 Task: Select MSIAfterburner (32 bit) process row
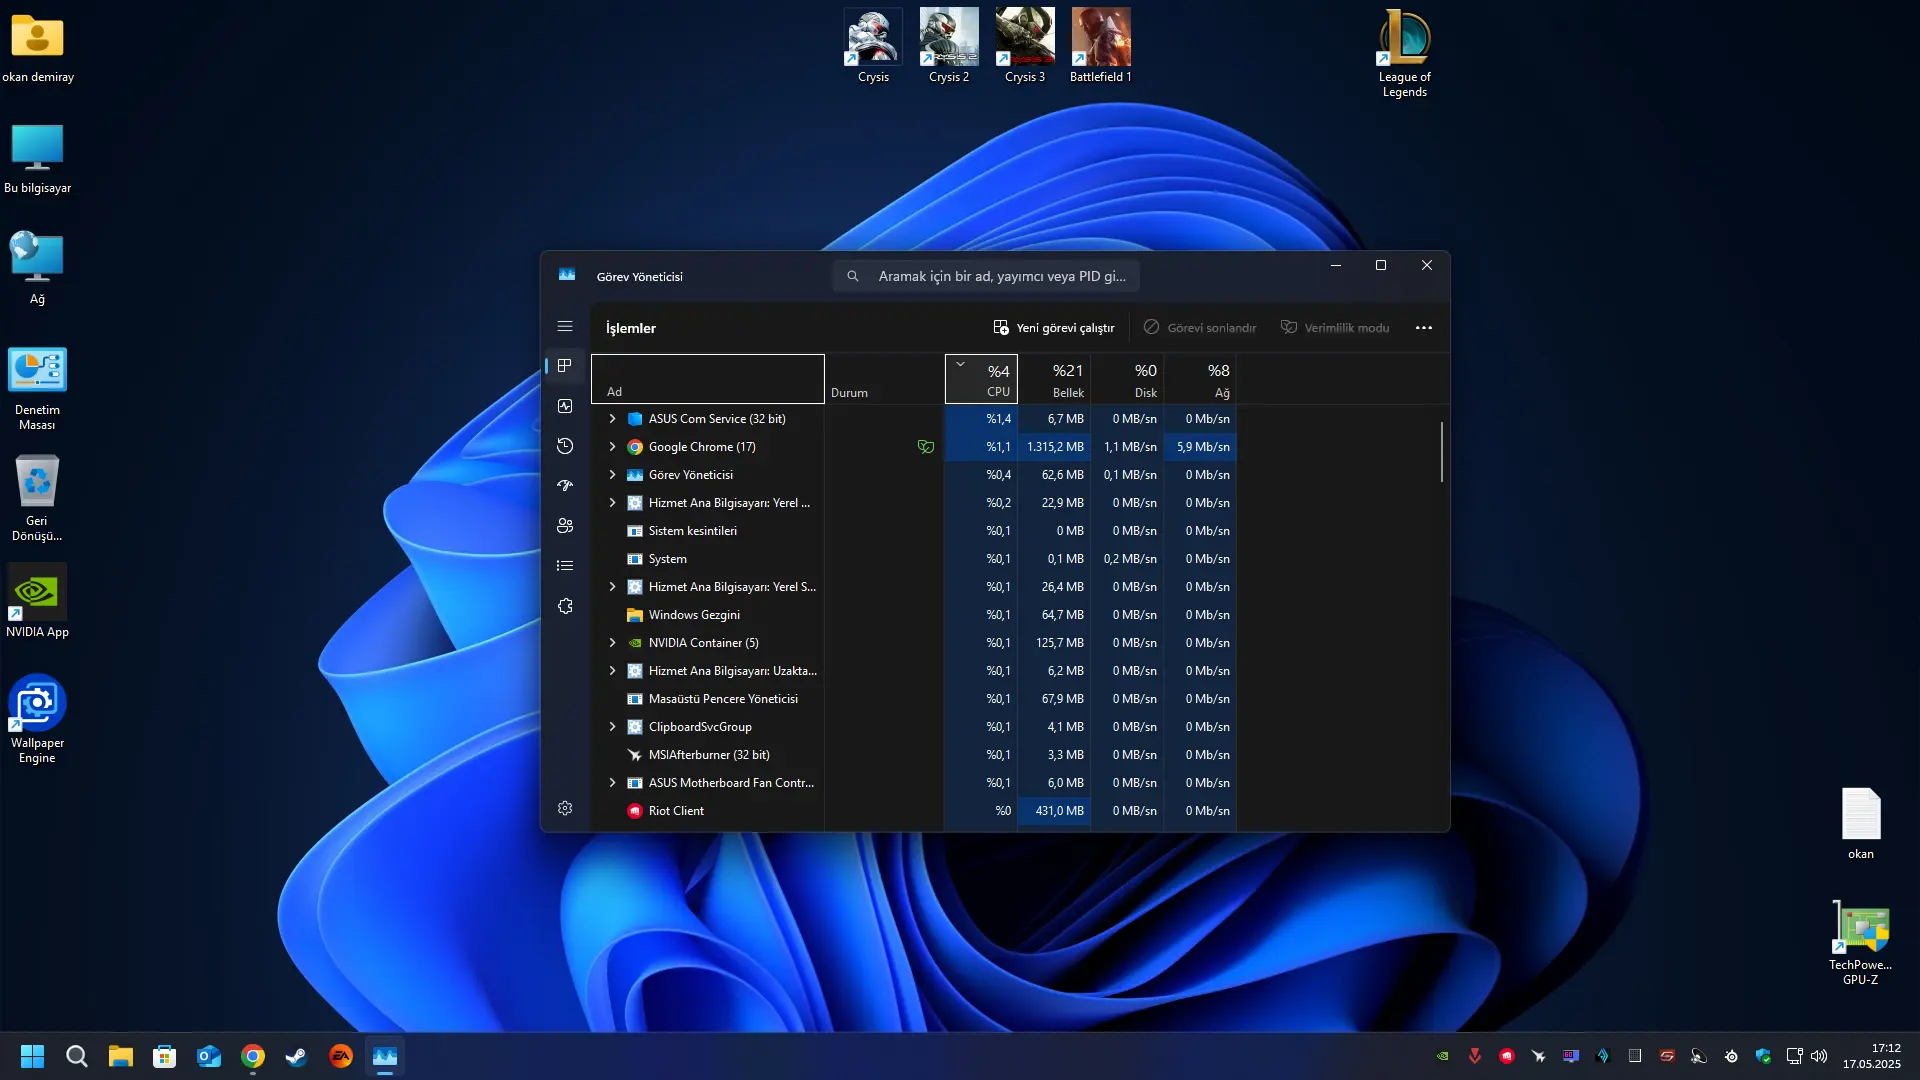(914, 755)
